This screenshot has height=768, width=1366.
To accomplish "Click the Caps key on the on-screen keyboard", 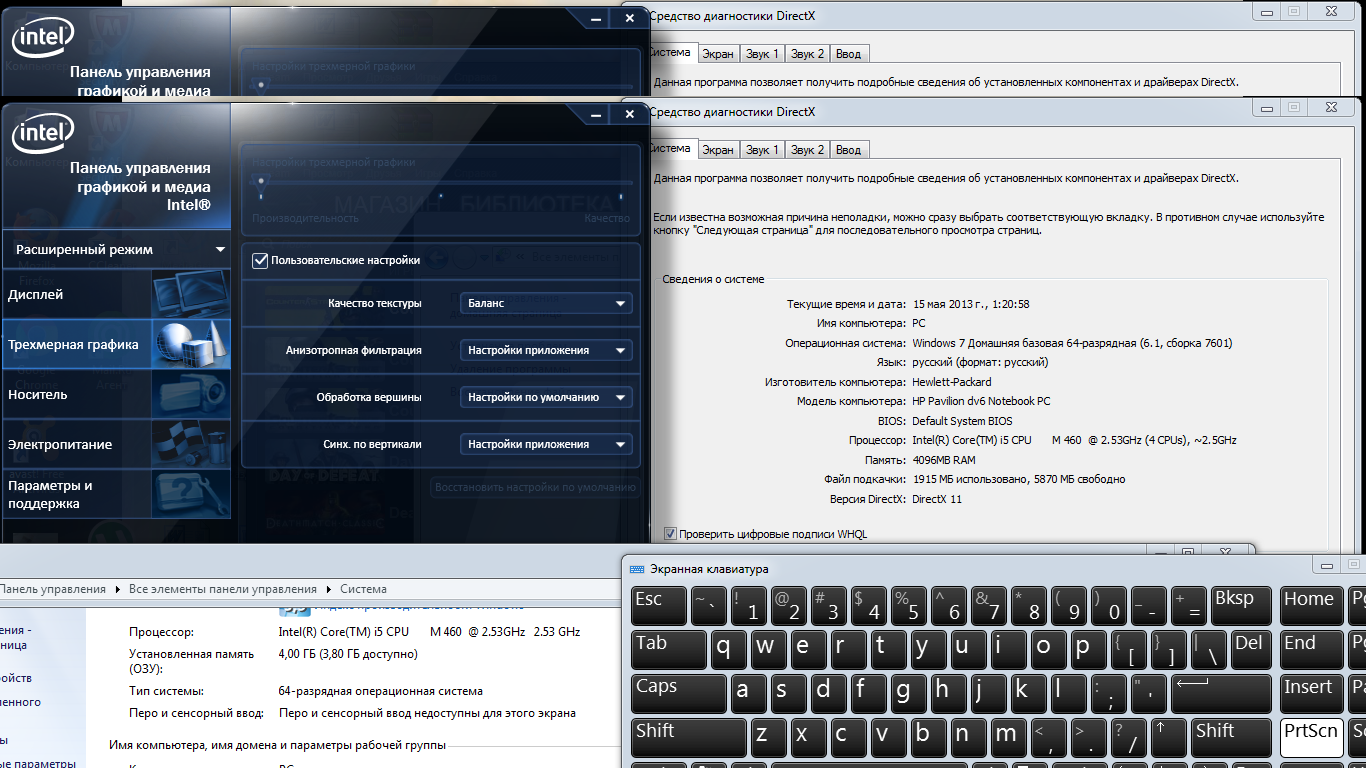I will click(x=679, y=692).
